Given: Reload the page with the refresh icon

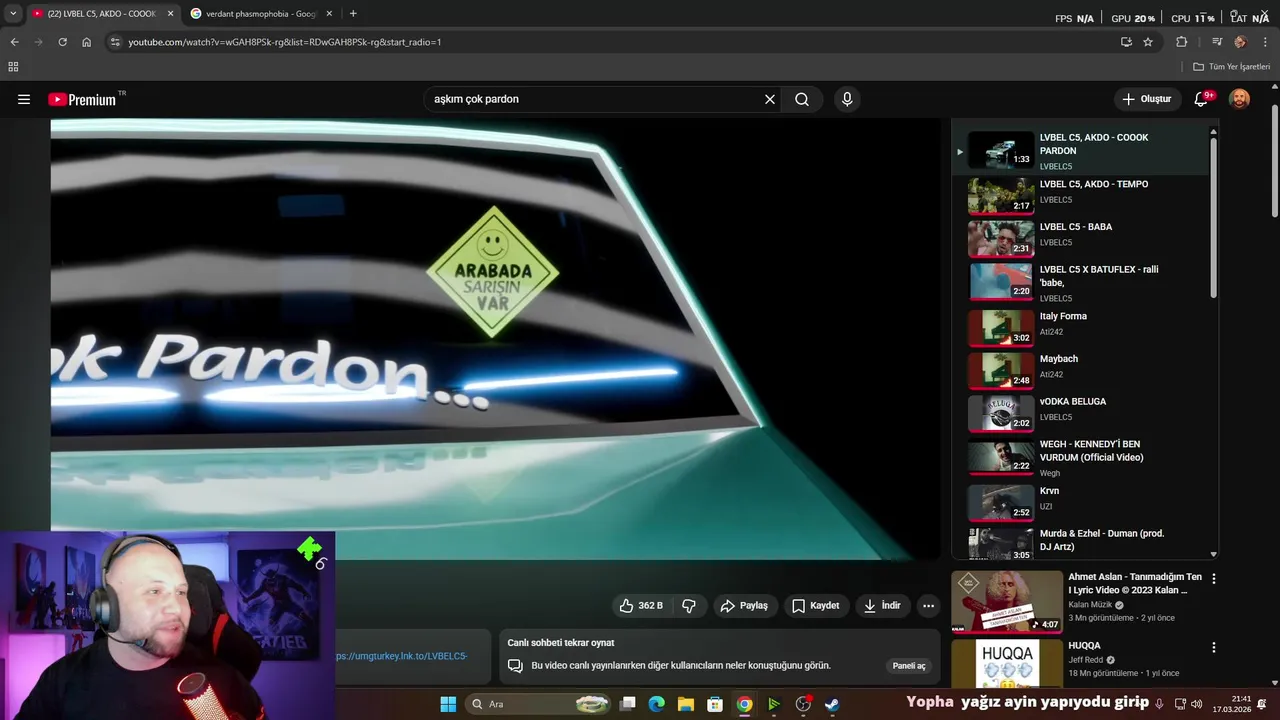Looking at the screenshot, I should pos(62,42).
